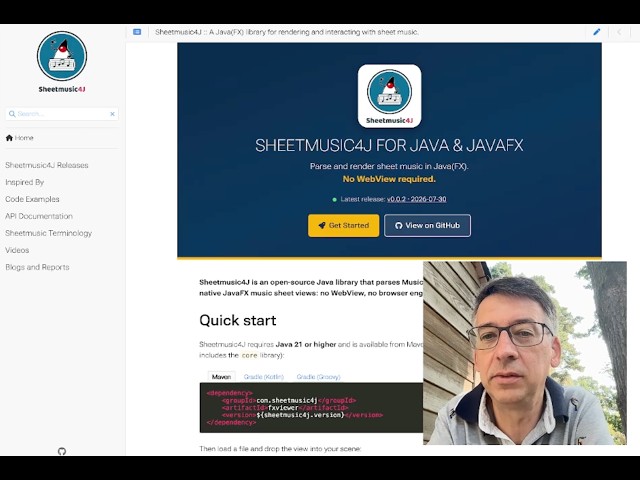Open API Documentation in the sidebar
The height and width of the screenshot is (480, 640).
39,216
